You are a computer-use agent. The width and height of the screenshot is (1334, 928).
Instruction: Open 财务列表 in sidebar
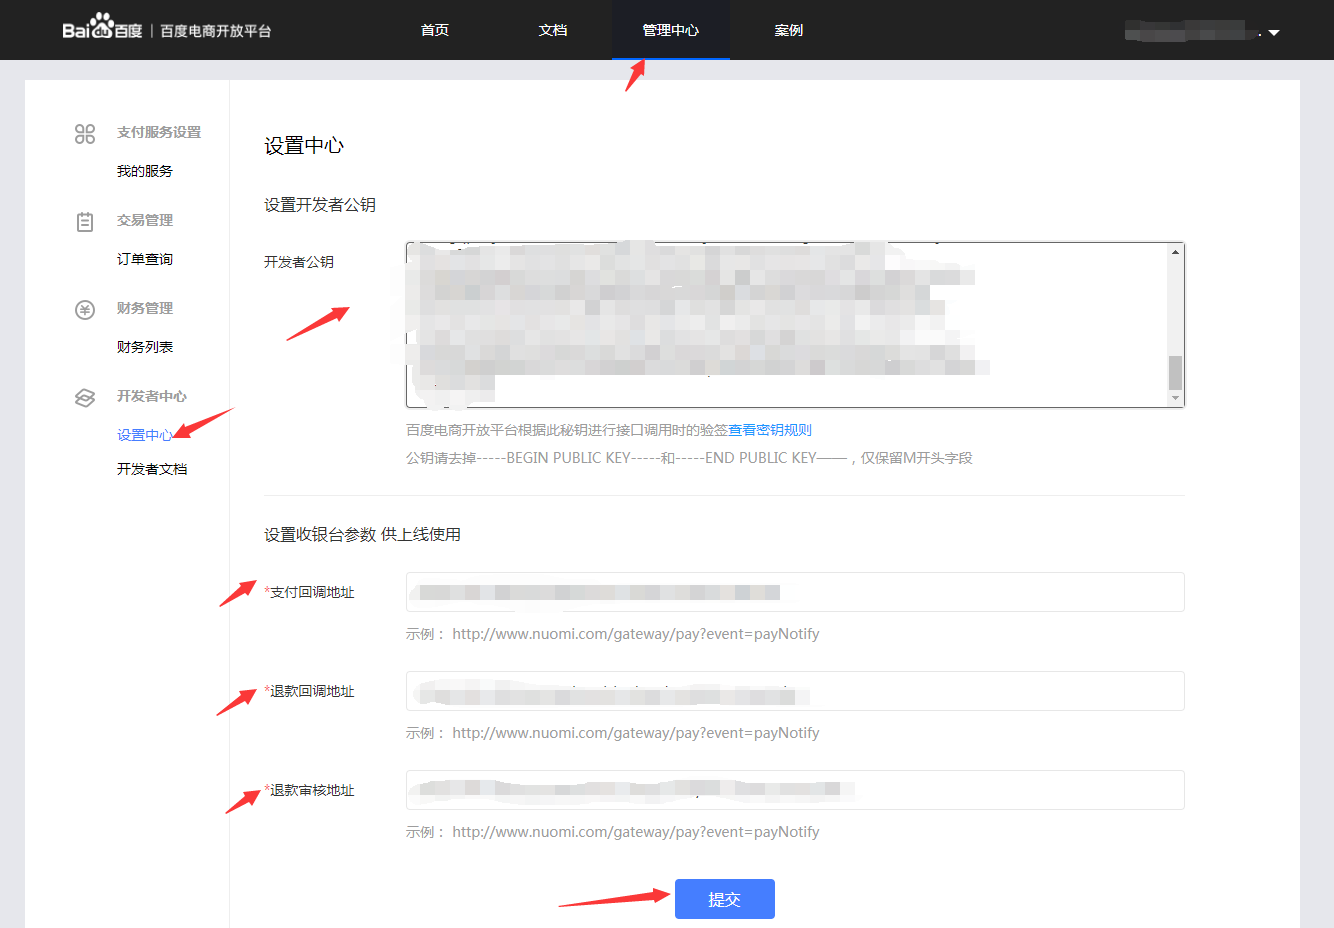pyautogui.click(x=145, y=347)
